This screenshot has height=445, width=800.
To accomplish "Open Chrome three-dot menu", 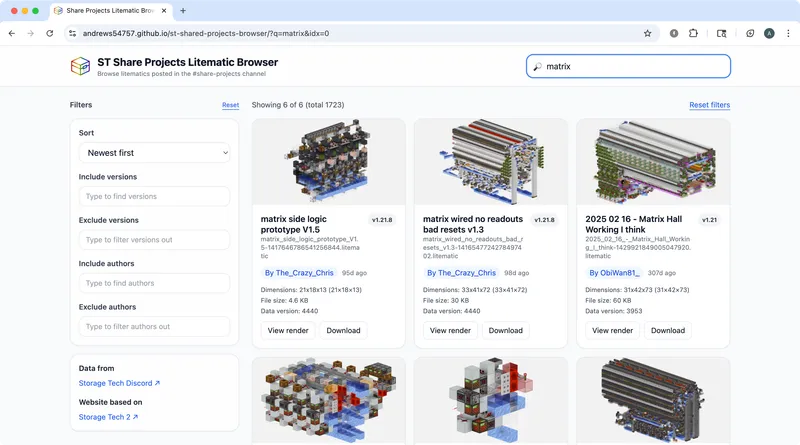I will pyautogui.click(x=788, y=33).
